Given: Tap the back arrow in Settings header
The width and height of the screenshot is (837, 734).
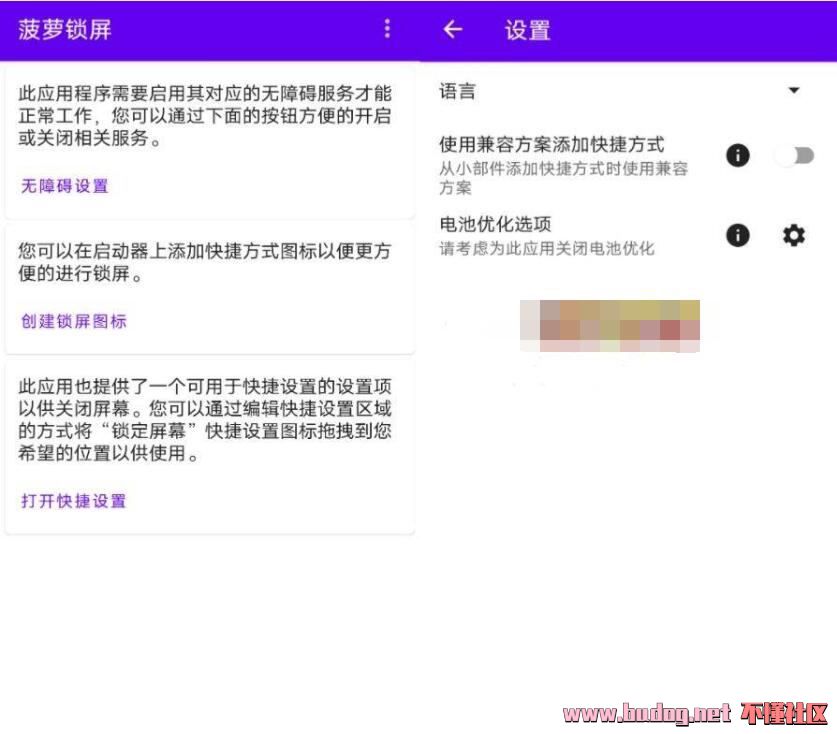Looking at the screenshot, I should [453, 30].
